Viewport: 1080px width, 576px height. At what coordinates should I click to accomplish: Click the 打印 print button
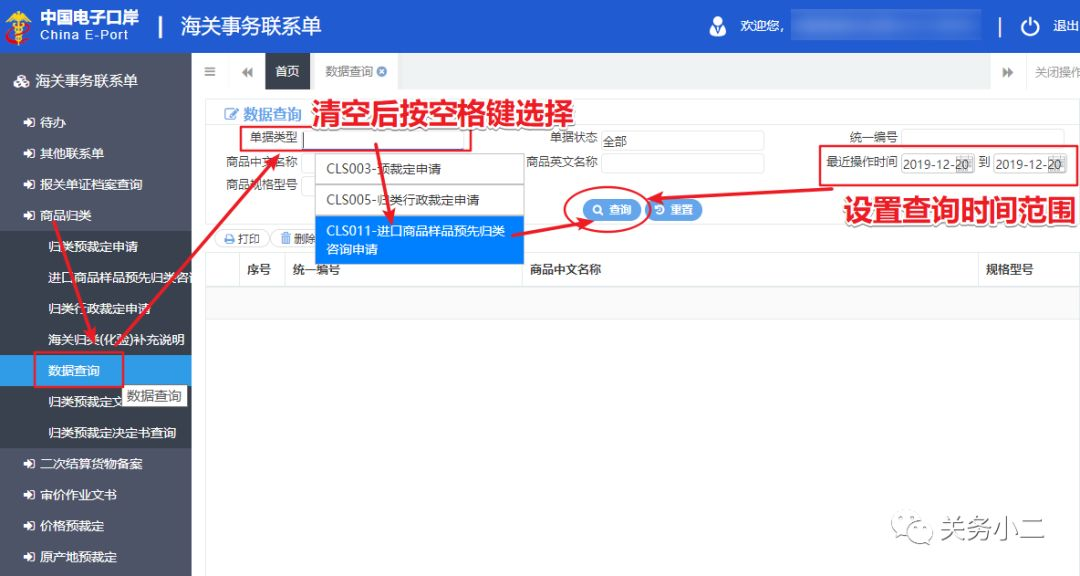[x=242, y=239]
